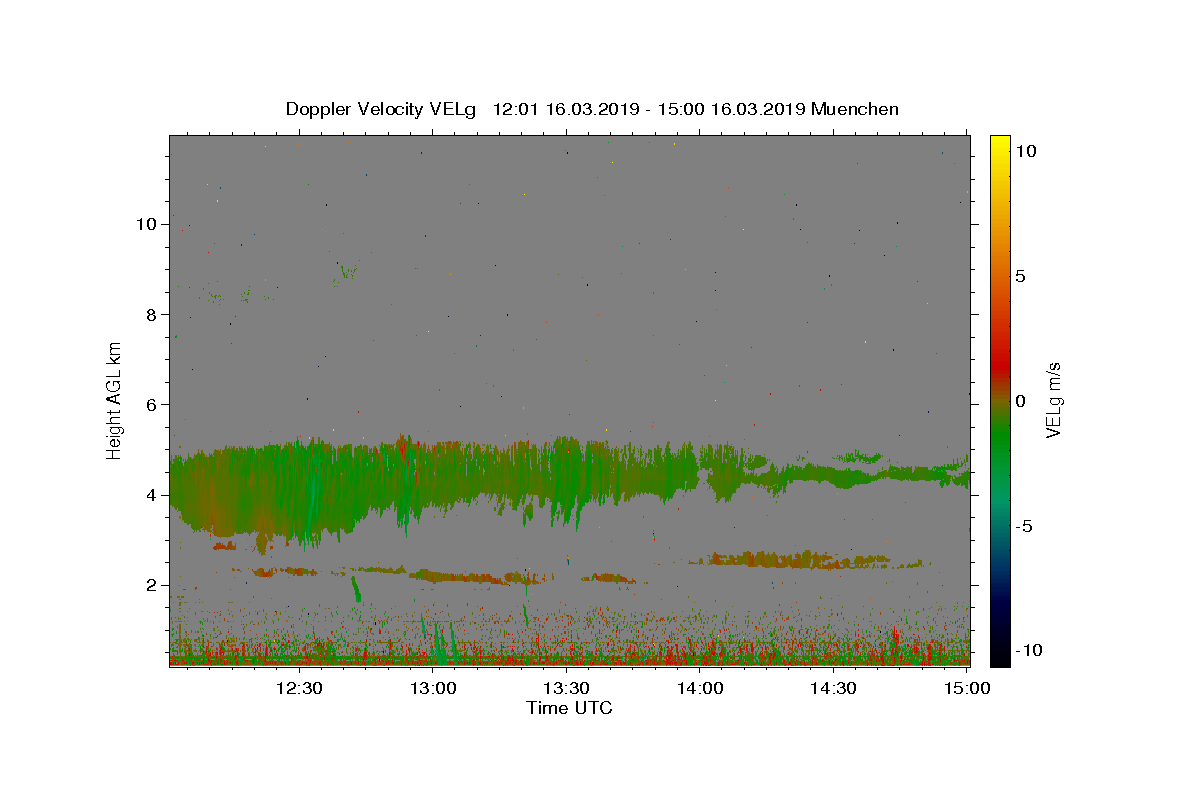Click the height tick label 2
Image resolution: width=1200 pixels, height=800 pixels.
(152, 585)
